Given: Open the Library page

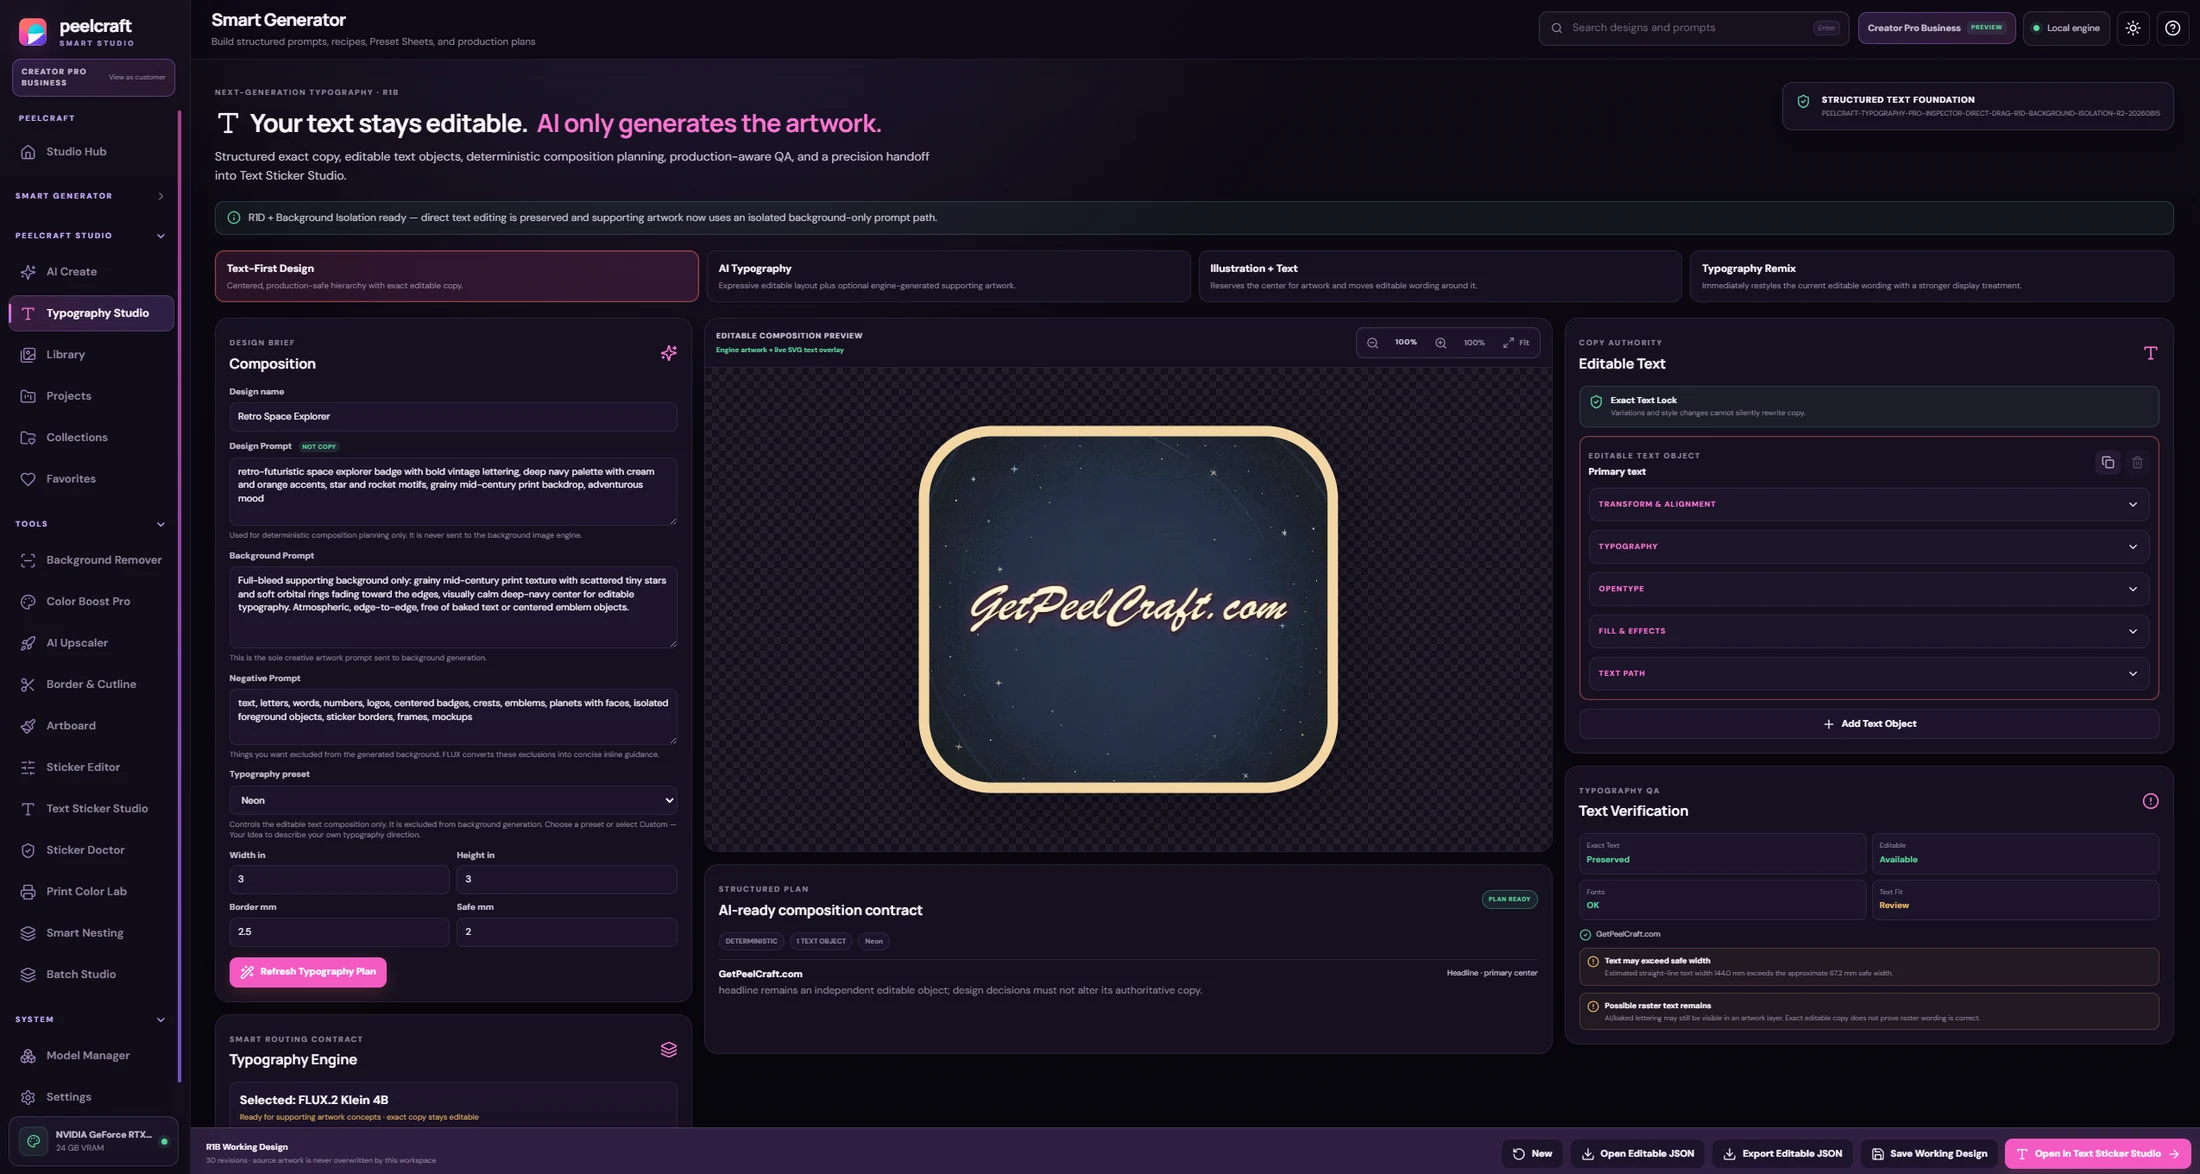Looking at the screenshot, I should (x=91, y=355).
